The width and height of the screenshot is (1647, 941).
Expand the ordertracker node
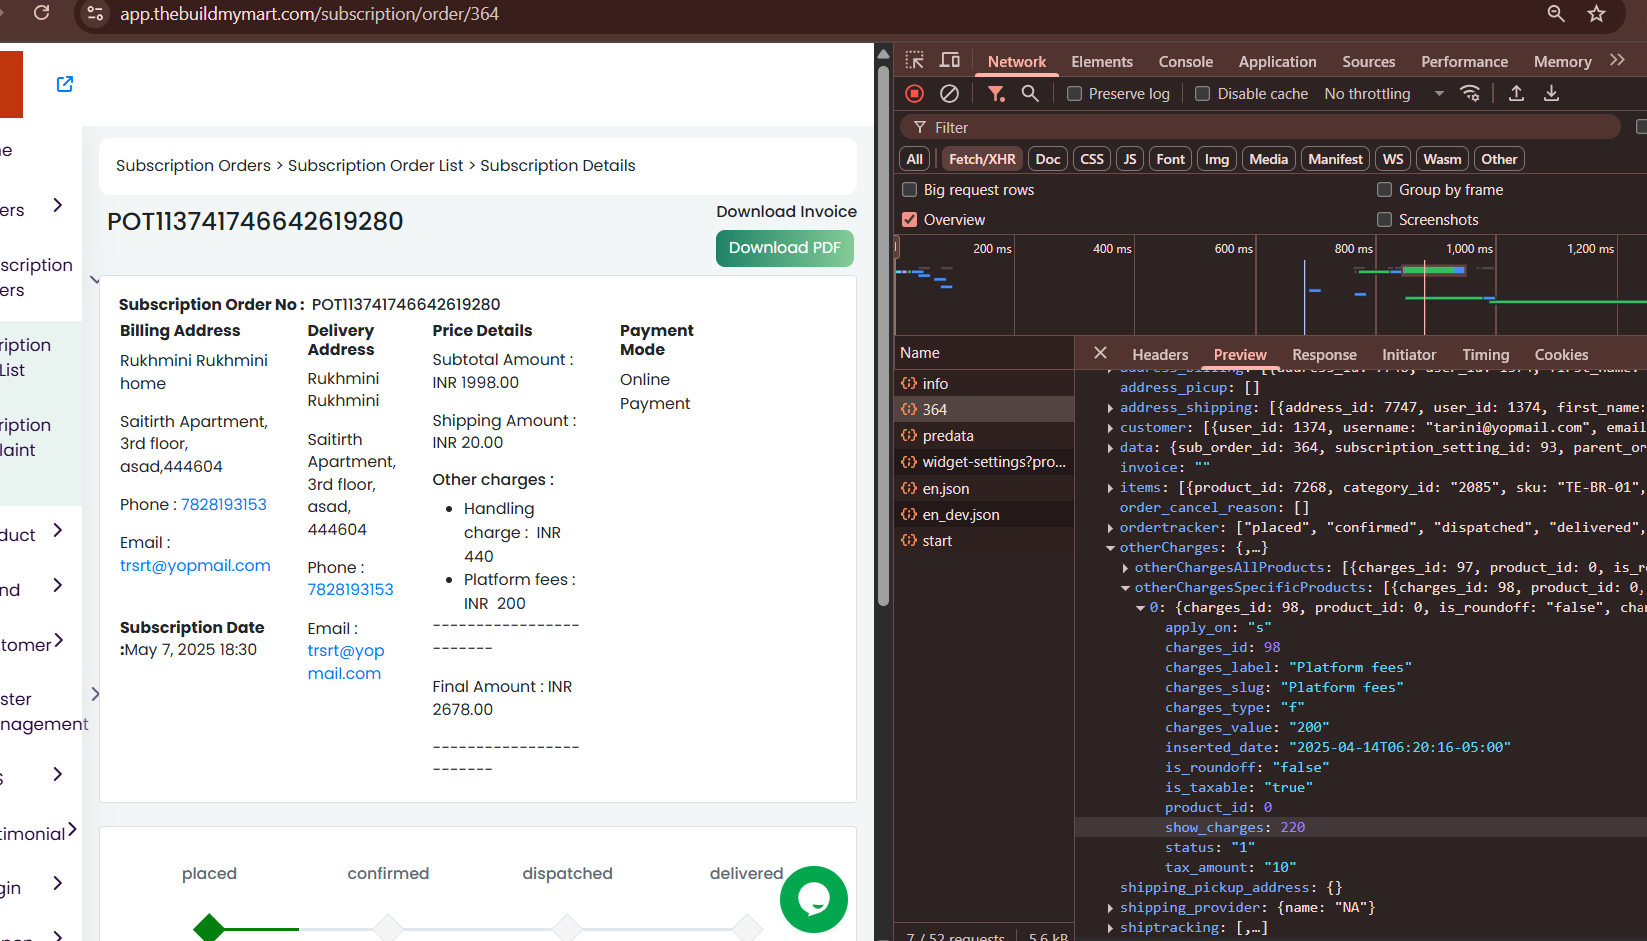click(1111, 527)
